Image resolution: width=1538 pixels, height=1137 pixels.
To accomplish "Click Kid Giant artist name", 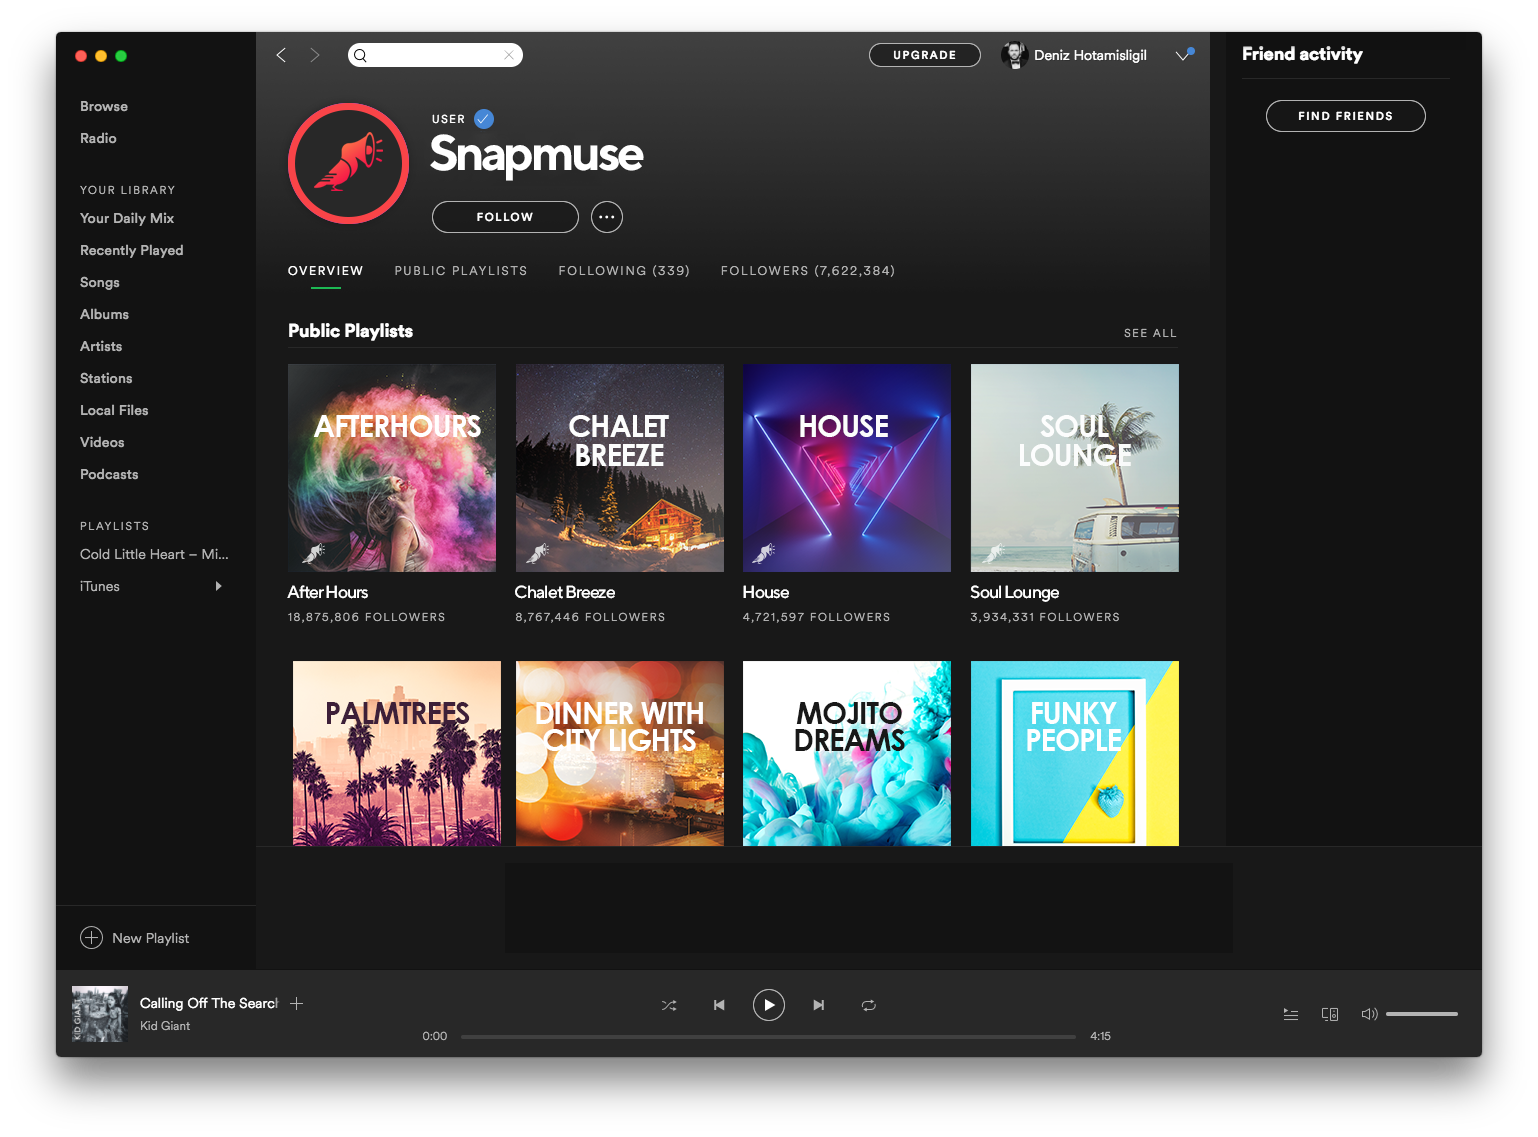I will (x=165, y=1026).
